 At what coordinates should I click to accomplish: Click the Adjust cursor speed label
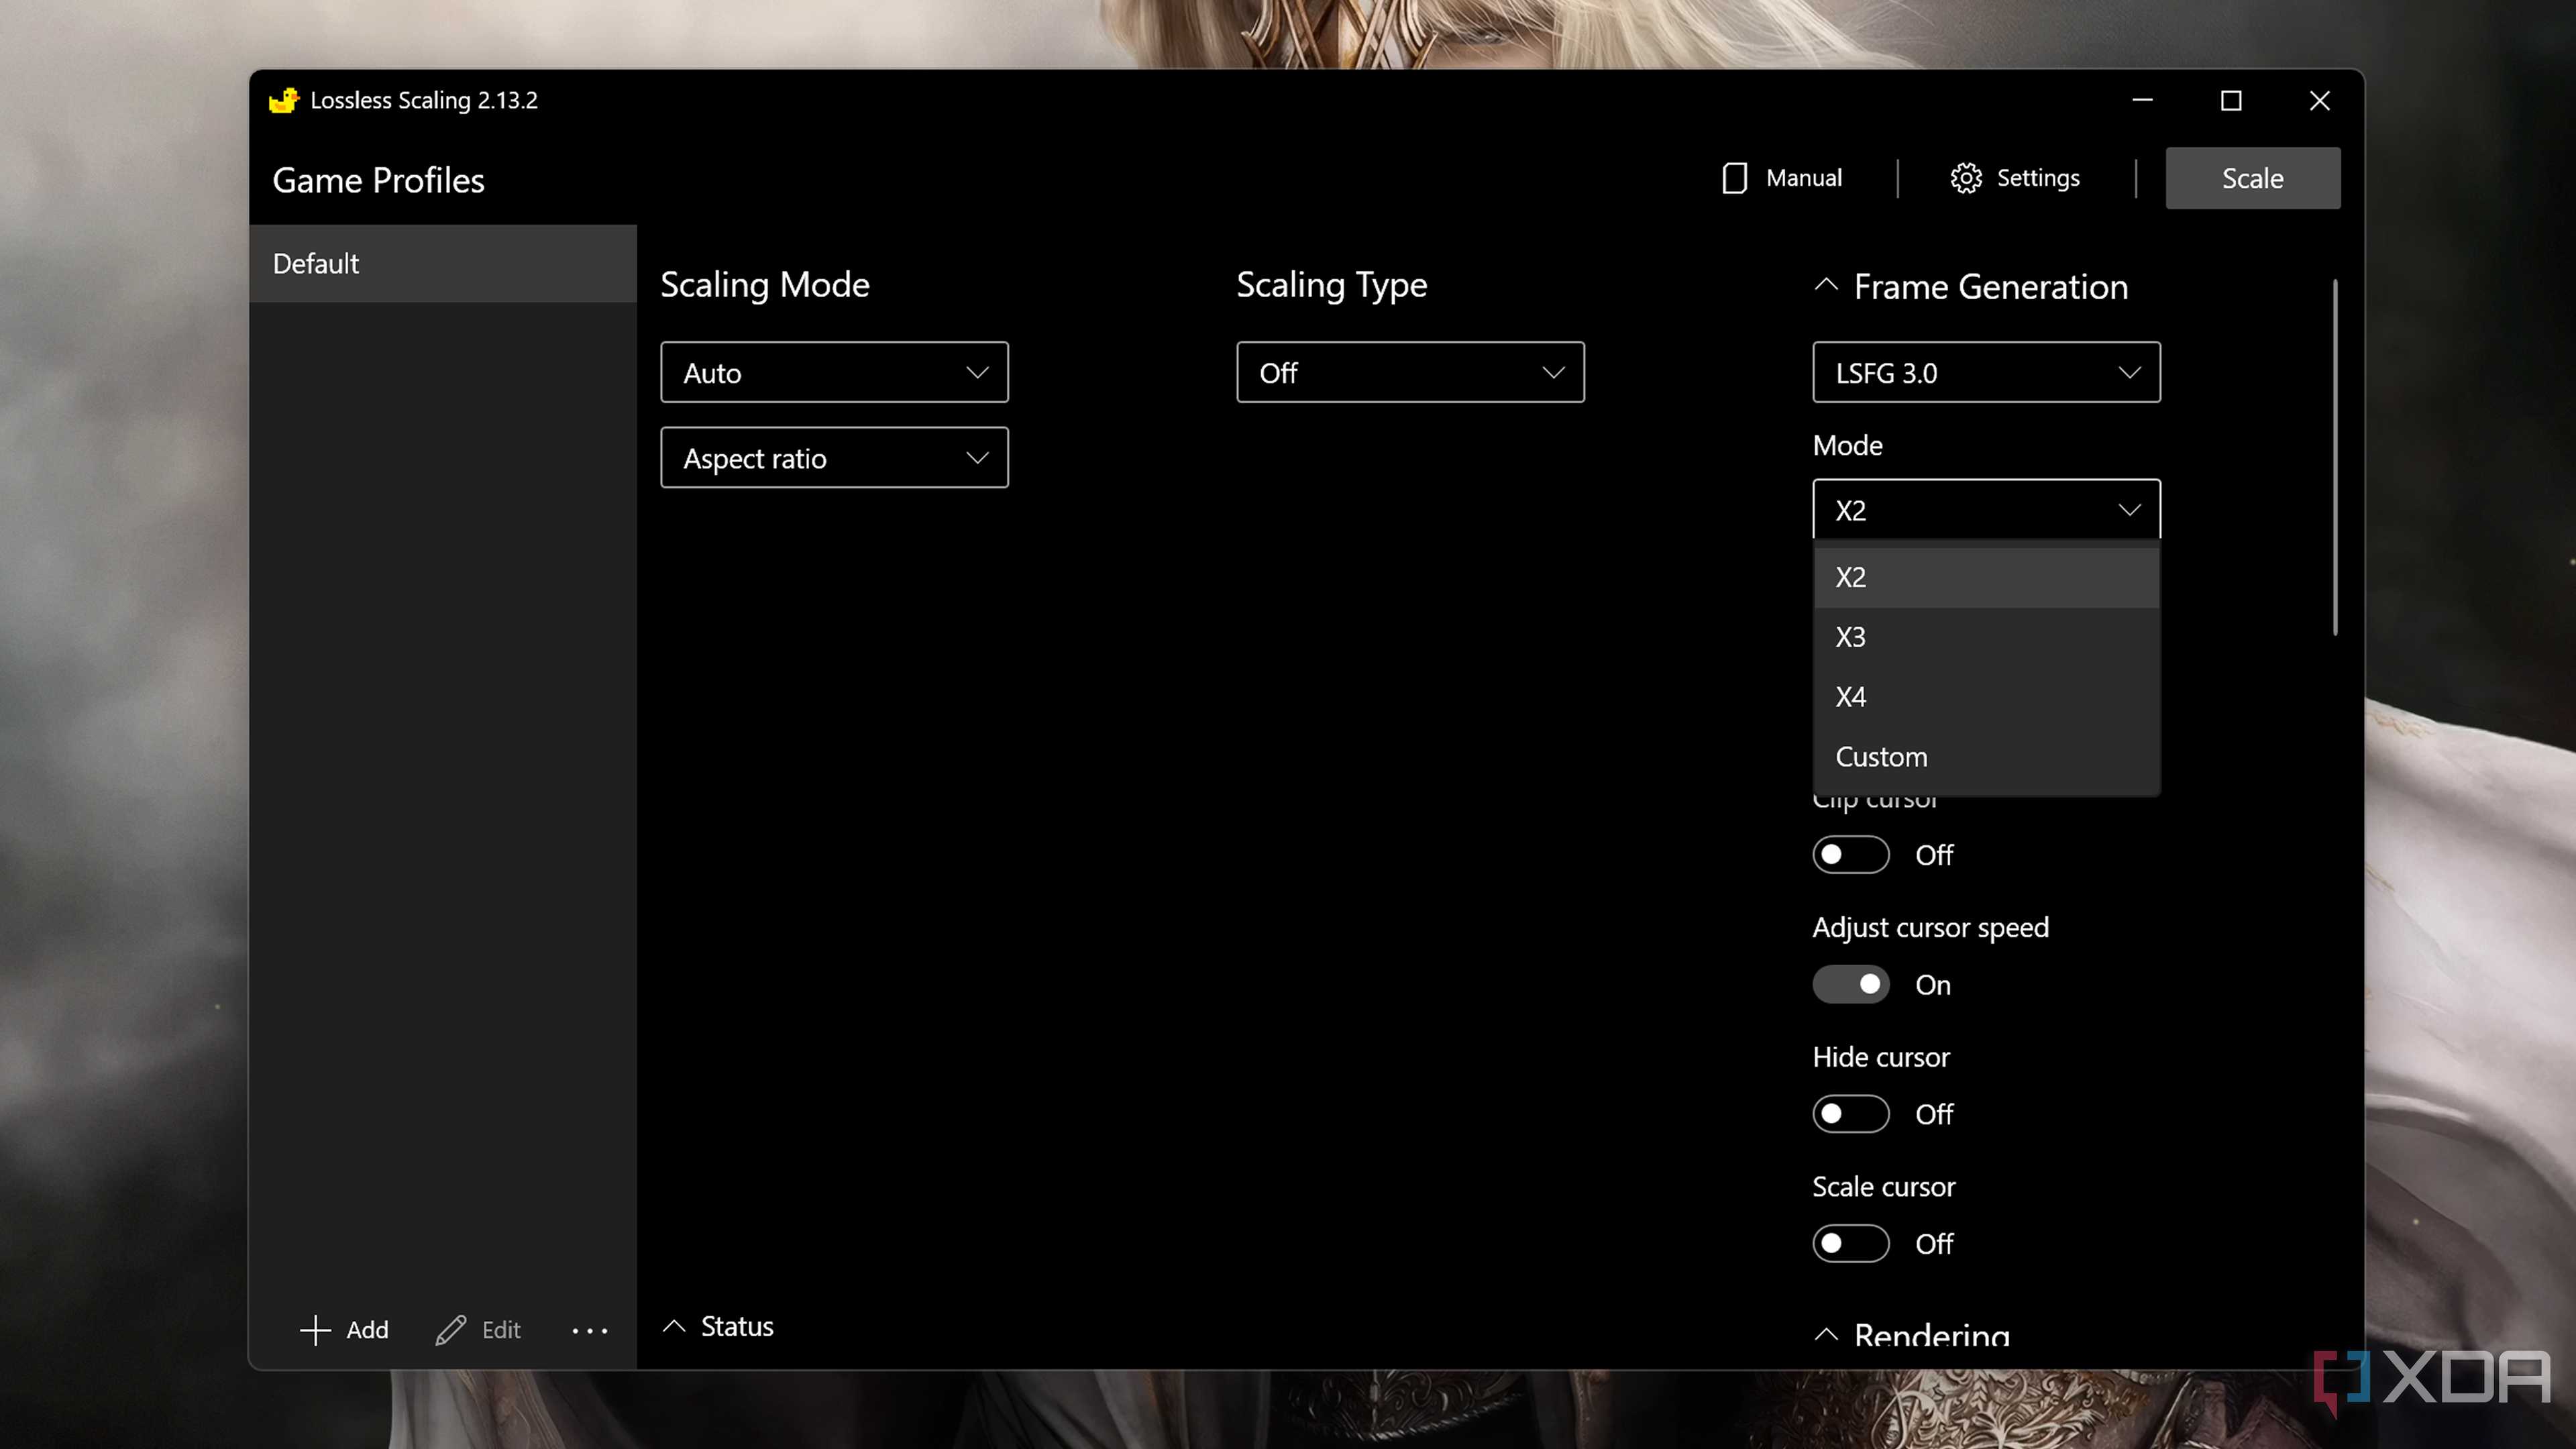click(1930, 928)
